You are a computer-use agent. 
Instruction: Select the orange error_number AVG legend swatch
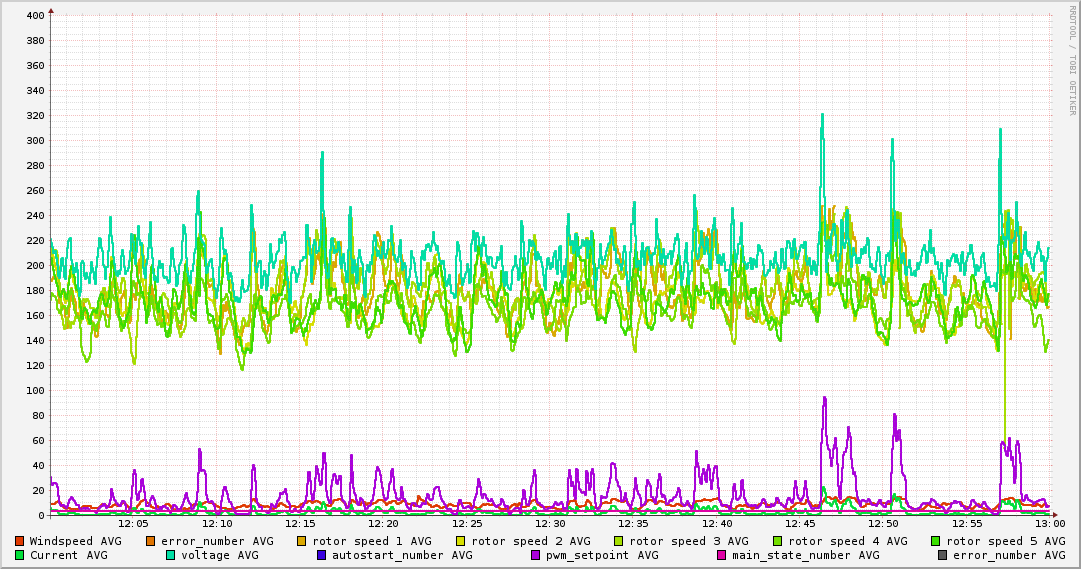tap(151, 541)
